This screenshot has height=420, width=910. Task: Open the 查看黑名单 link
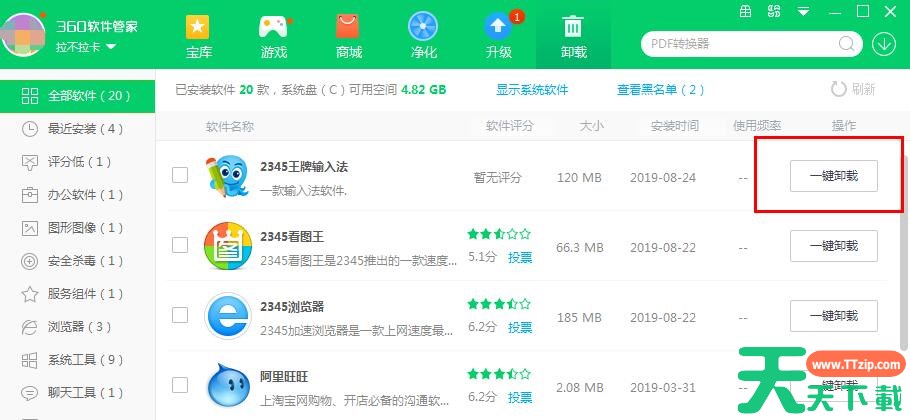click(x=660, y=90)
